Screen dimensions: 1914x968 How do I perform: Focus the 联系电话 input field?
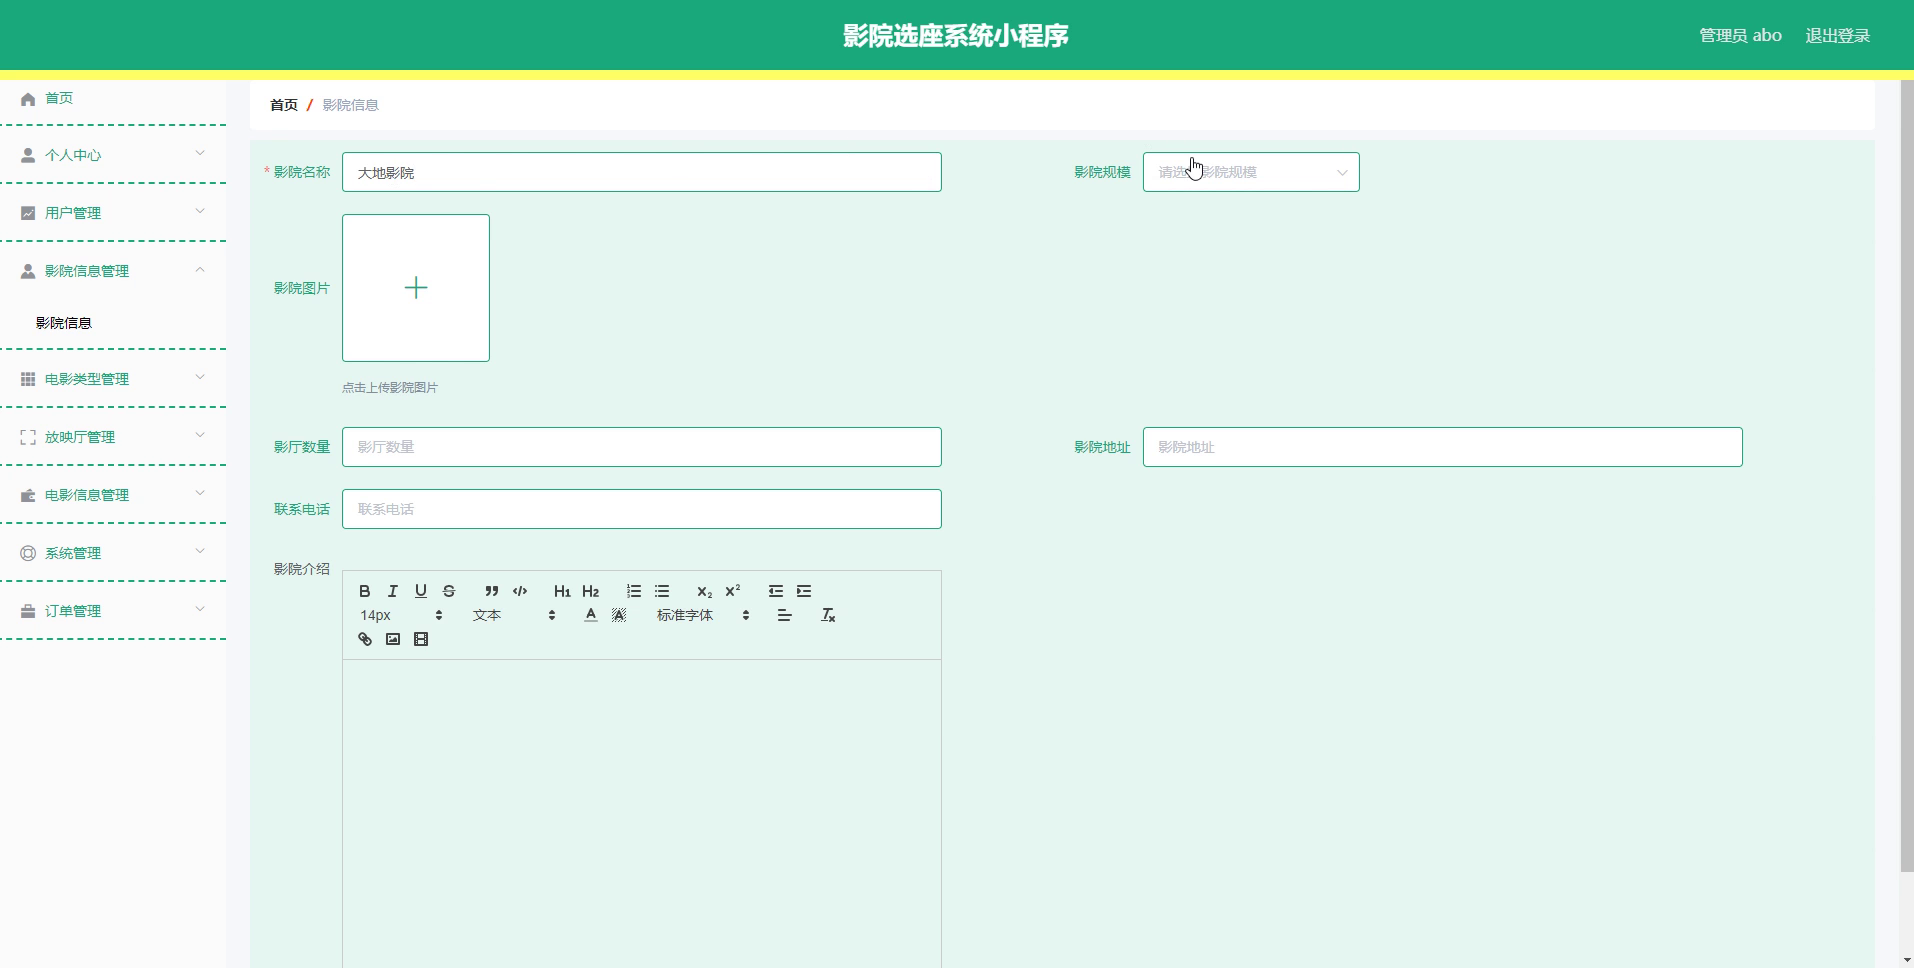click(x=642, y=509)
